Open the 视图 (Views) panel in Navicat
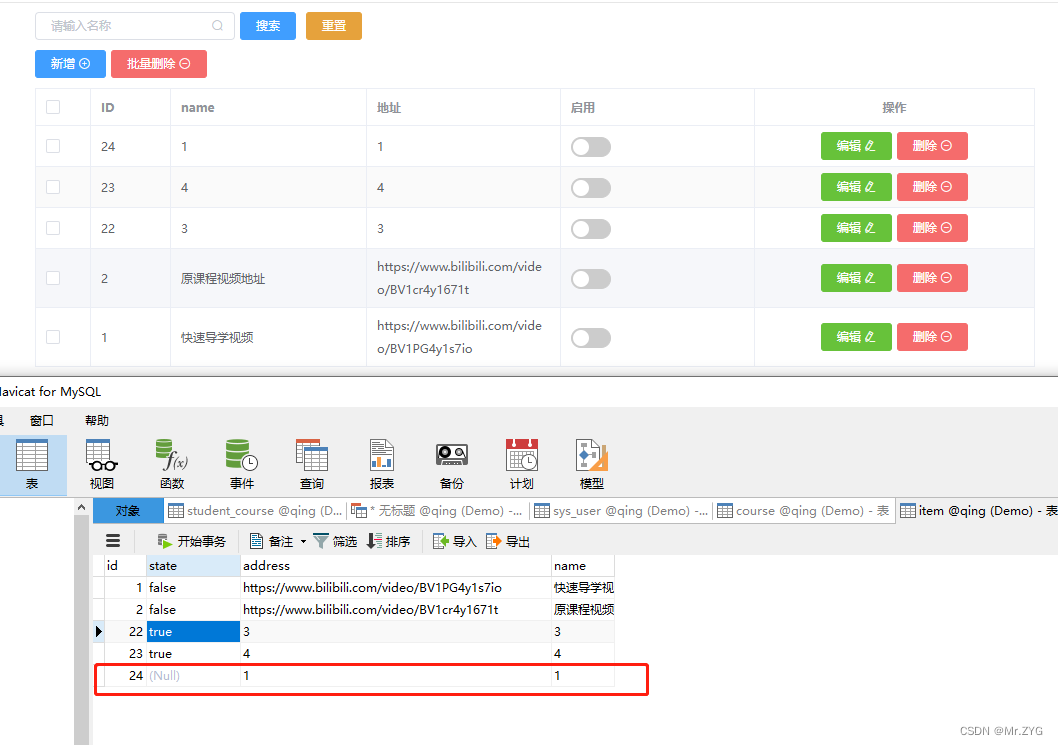Viewport: 1058px width, 745px height. 100,462
